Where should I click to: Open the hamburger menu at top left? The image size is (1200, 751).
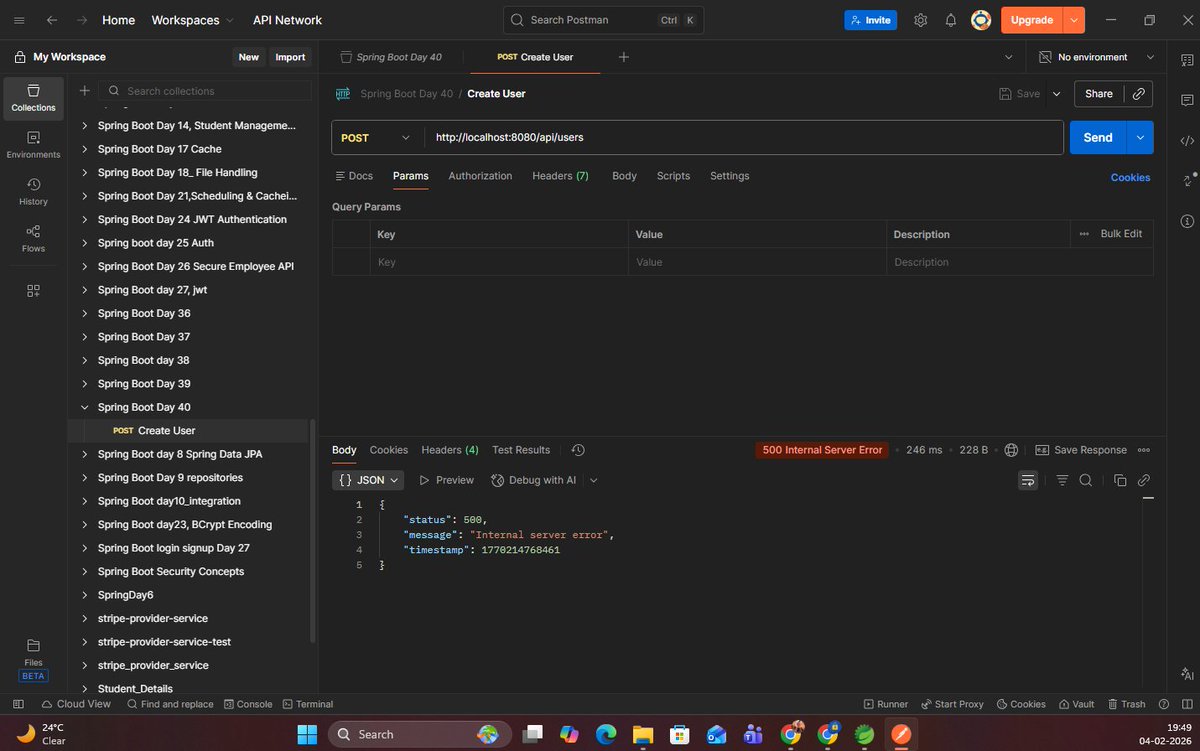[x=19, y=20]
